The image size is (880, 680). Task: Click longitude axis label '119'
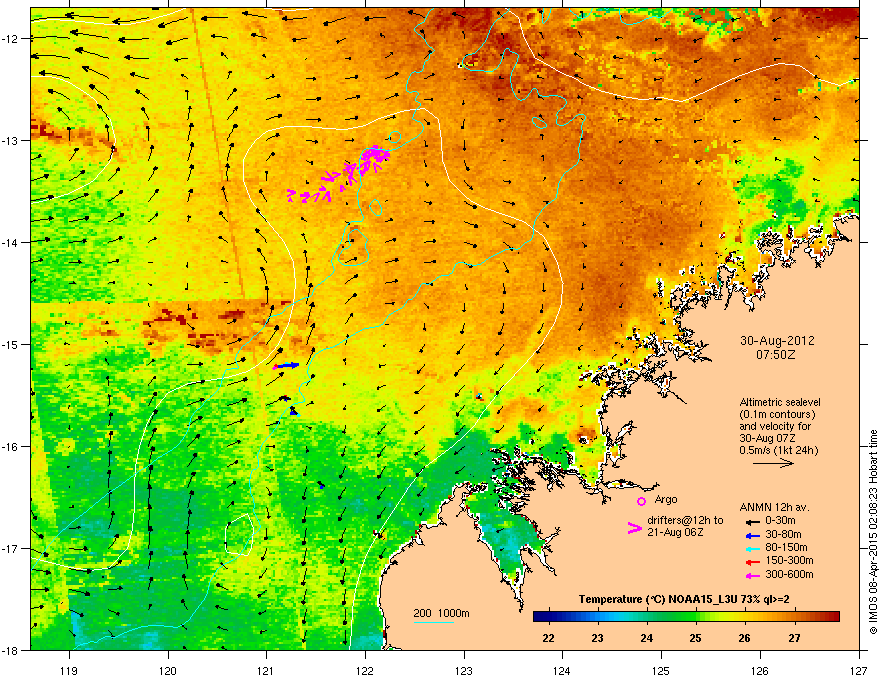point(68,671)
